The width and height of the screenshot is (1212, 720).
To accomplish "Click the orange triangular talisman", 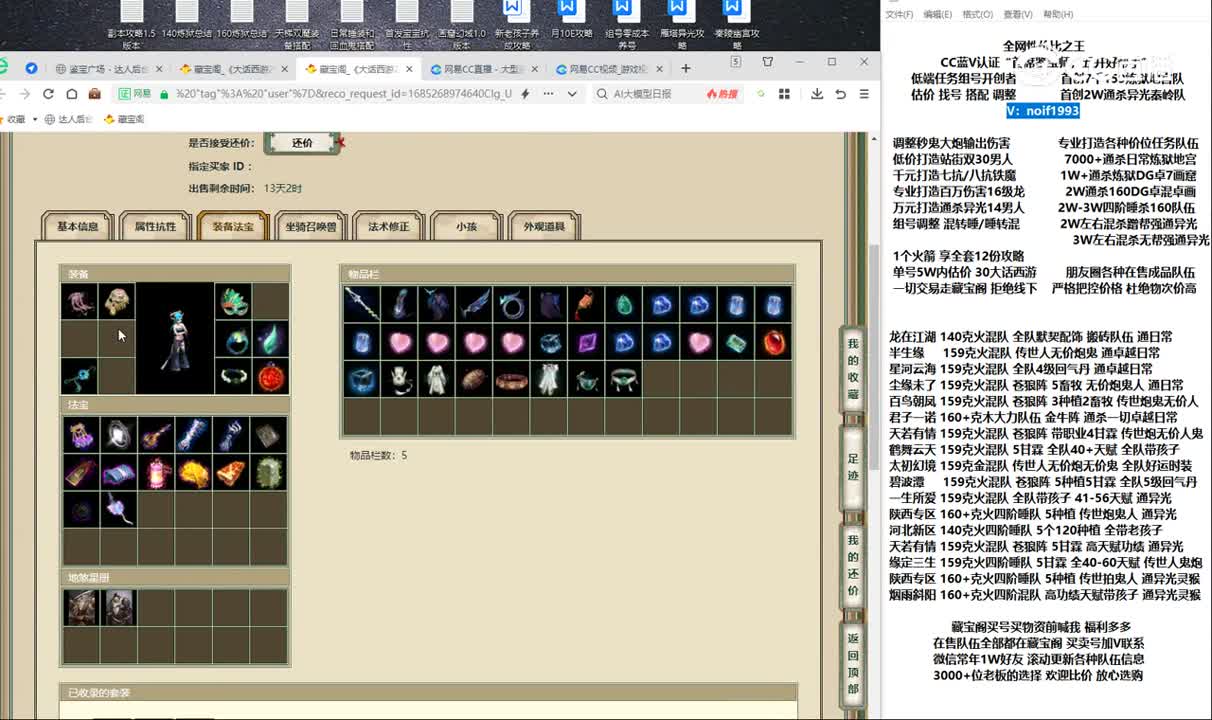I will pos(231,472).
